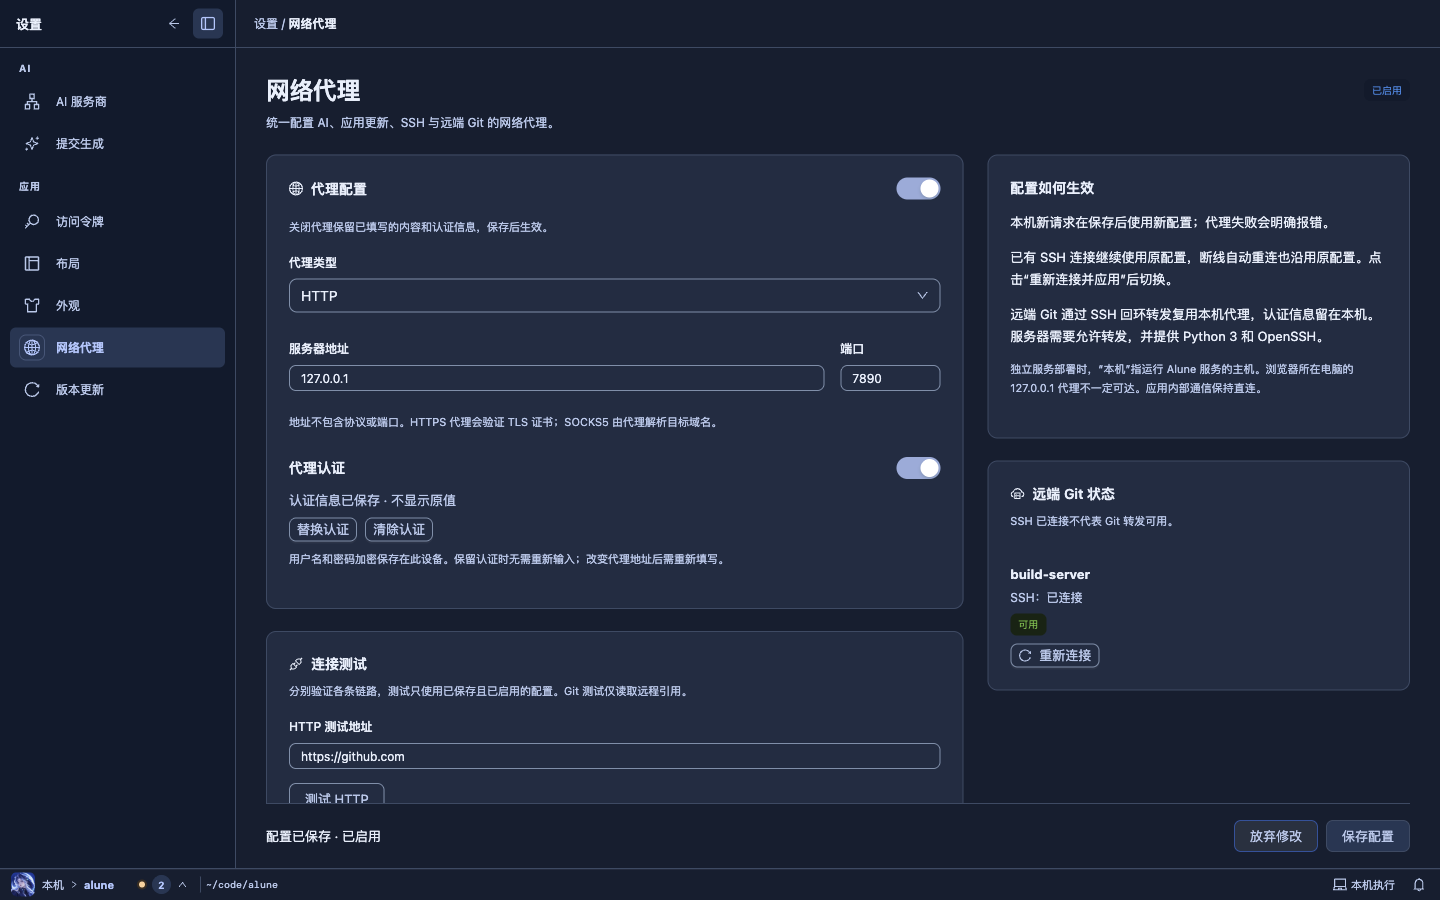
Task: Click the 本机 label in the status bar
Action: click(x=53, y=885)
